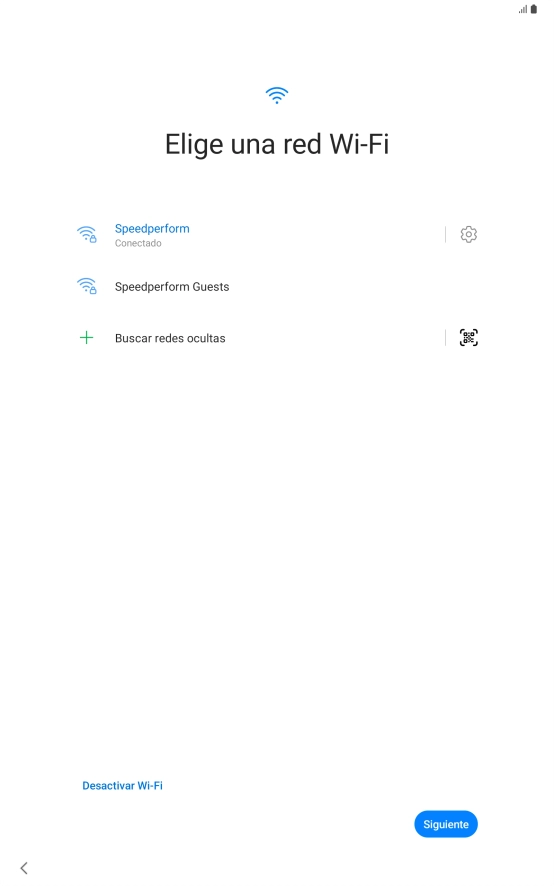The height and width of the screenshot is (886, 554).
Task: Tap the blue Wi-Fi symbol above the title
Action: coord(277,95)
